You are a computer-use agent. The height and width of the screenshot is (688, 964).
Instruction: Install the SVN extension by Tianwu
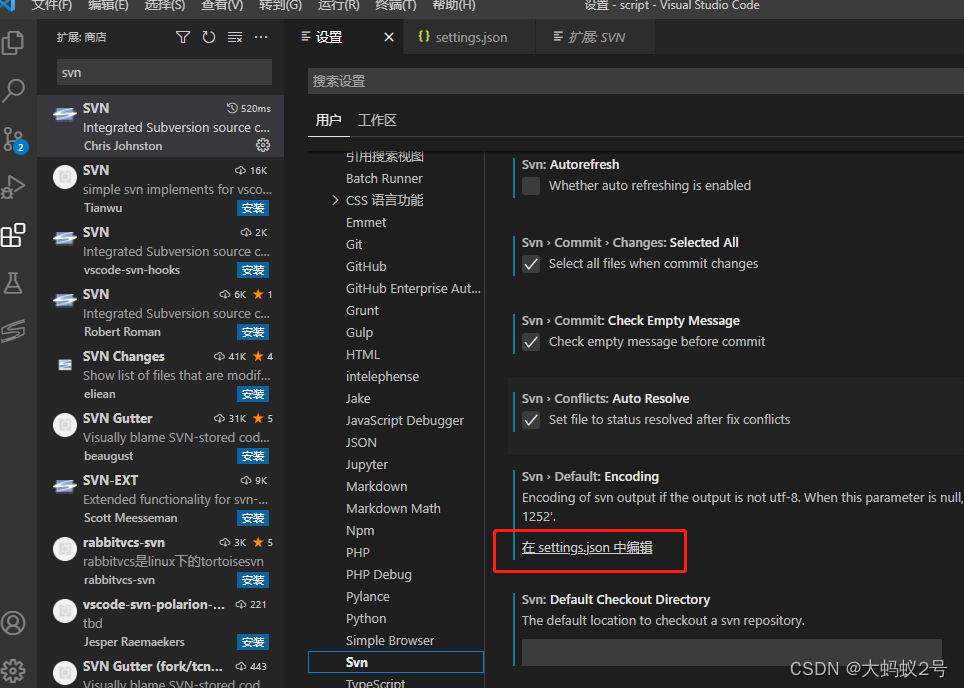click(253, 208)
